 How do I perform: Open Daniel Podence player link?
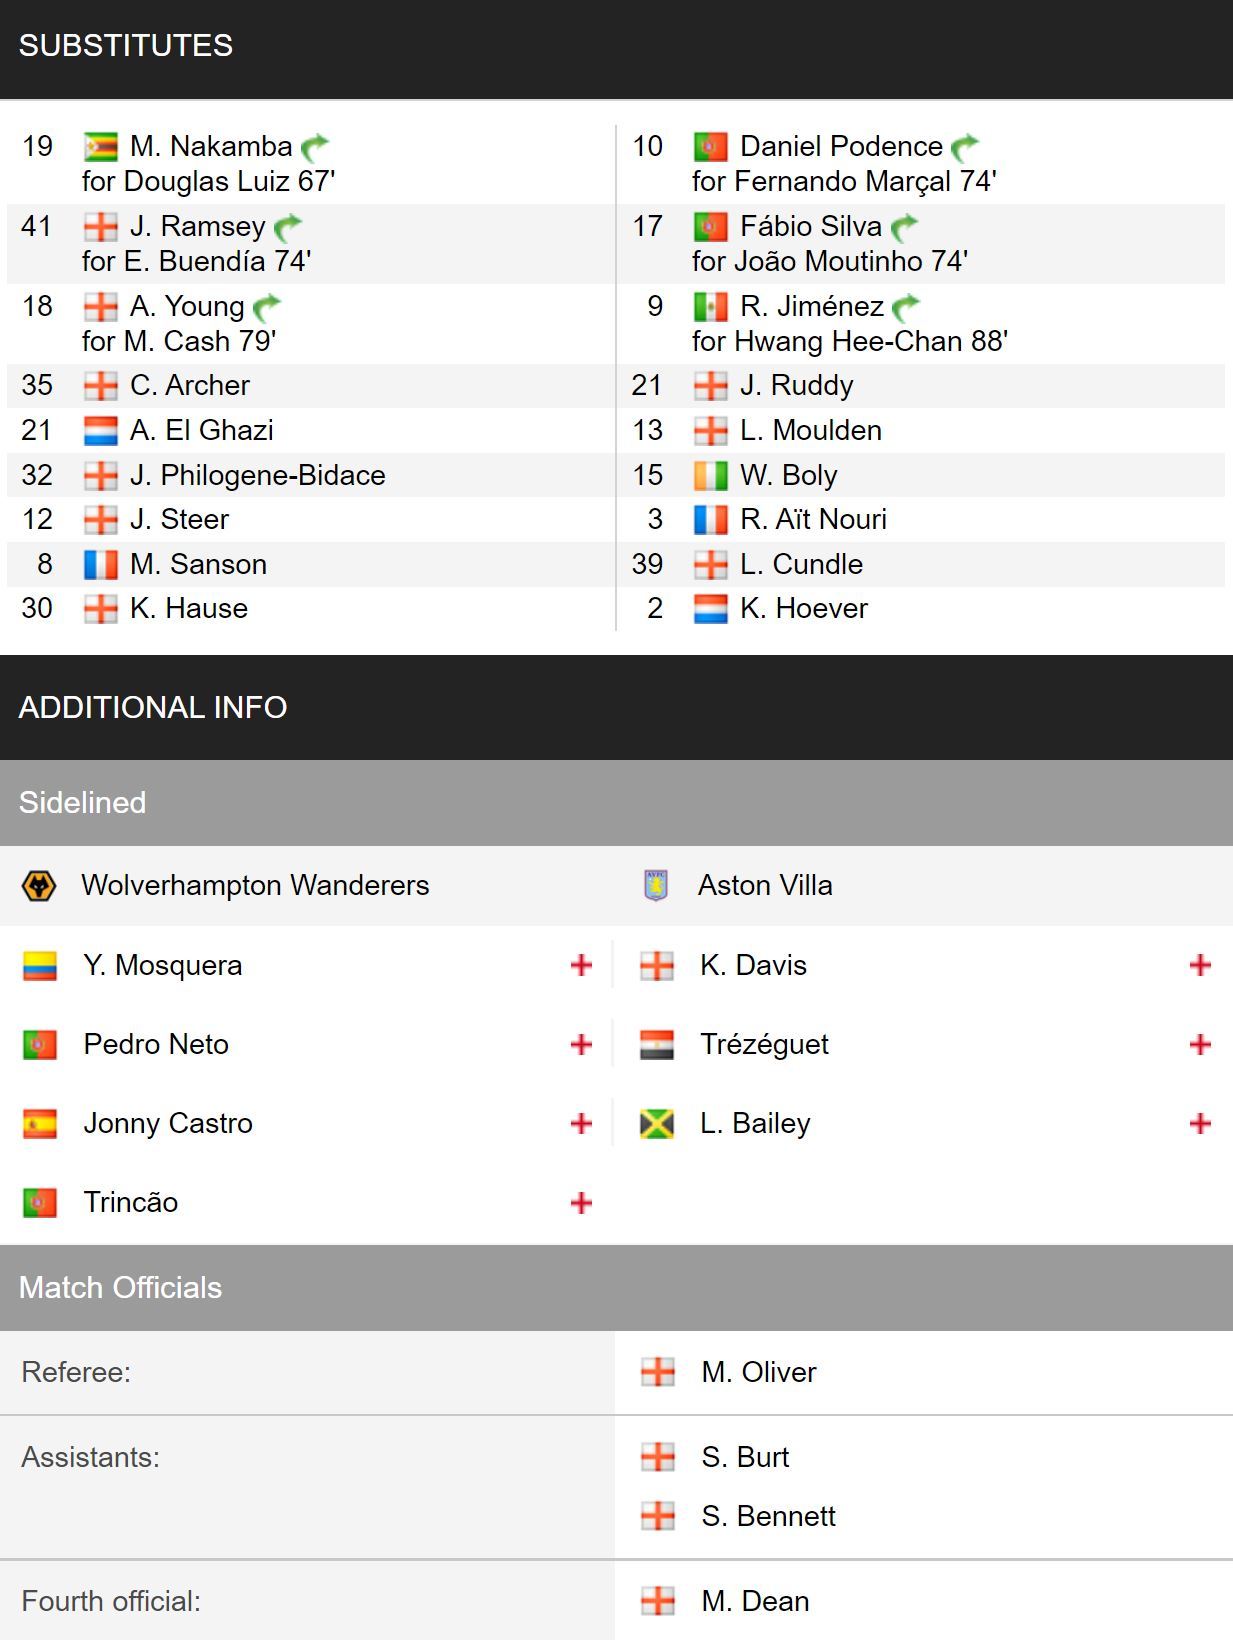pyautogui.click(x=841, y=146)
